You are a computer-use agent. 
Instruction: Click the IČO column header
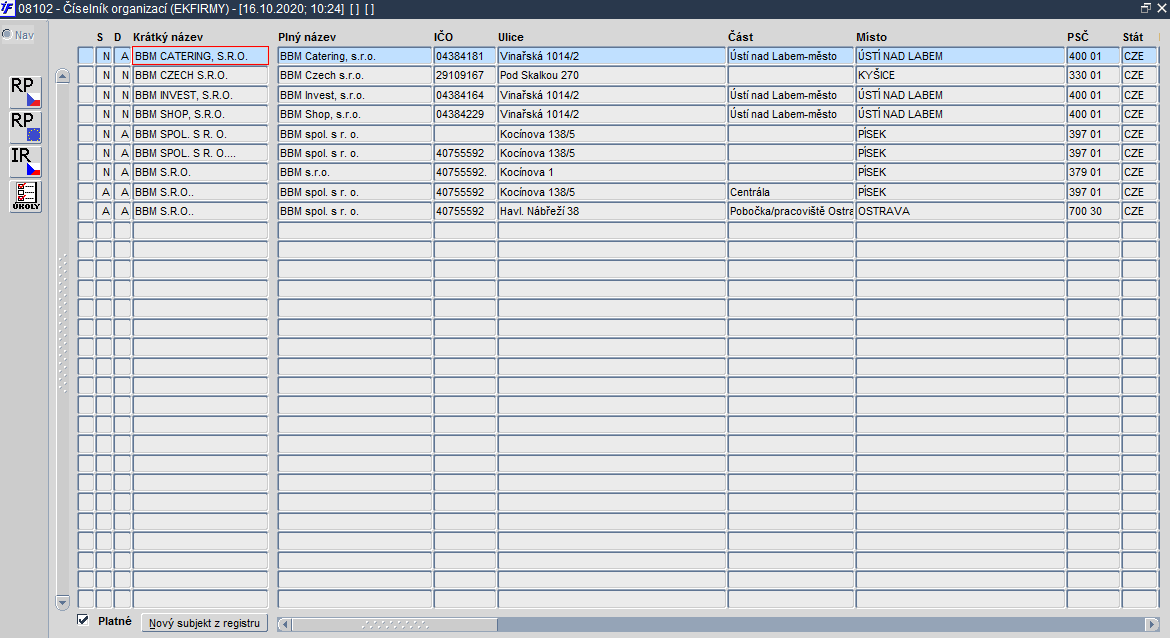[x=443, y=37]
